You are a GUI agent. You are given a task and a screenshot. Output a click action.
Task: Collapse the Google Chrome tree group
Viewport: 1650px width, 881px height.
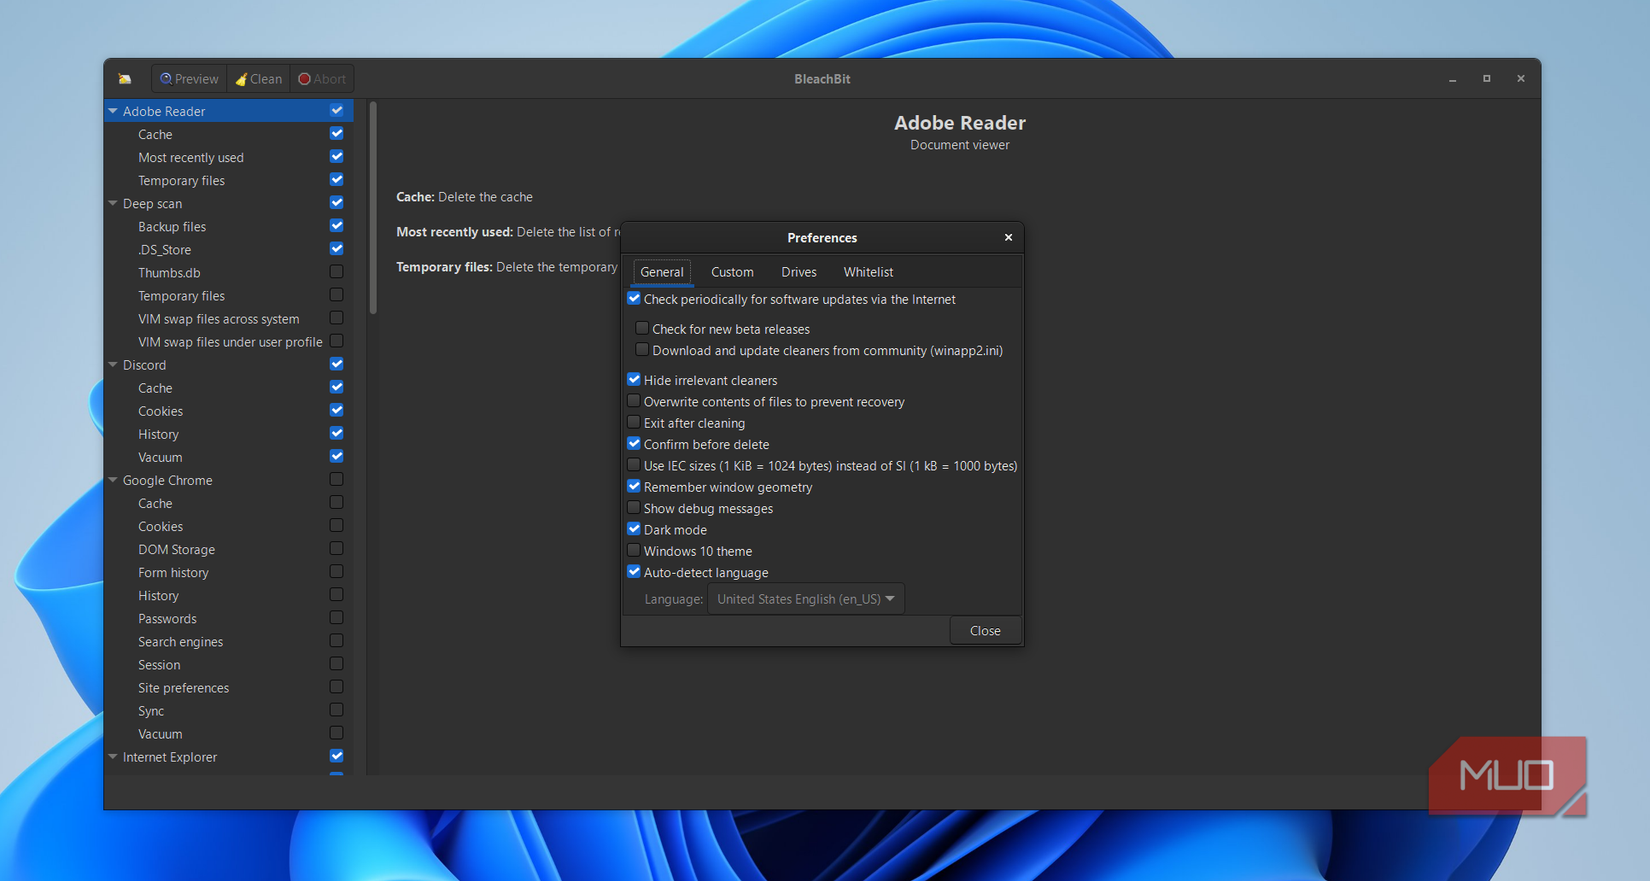point(113,480)
